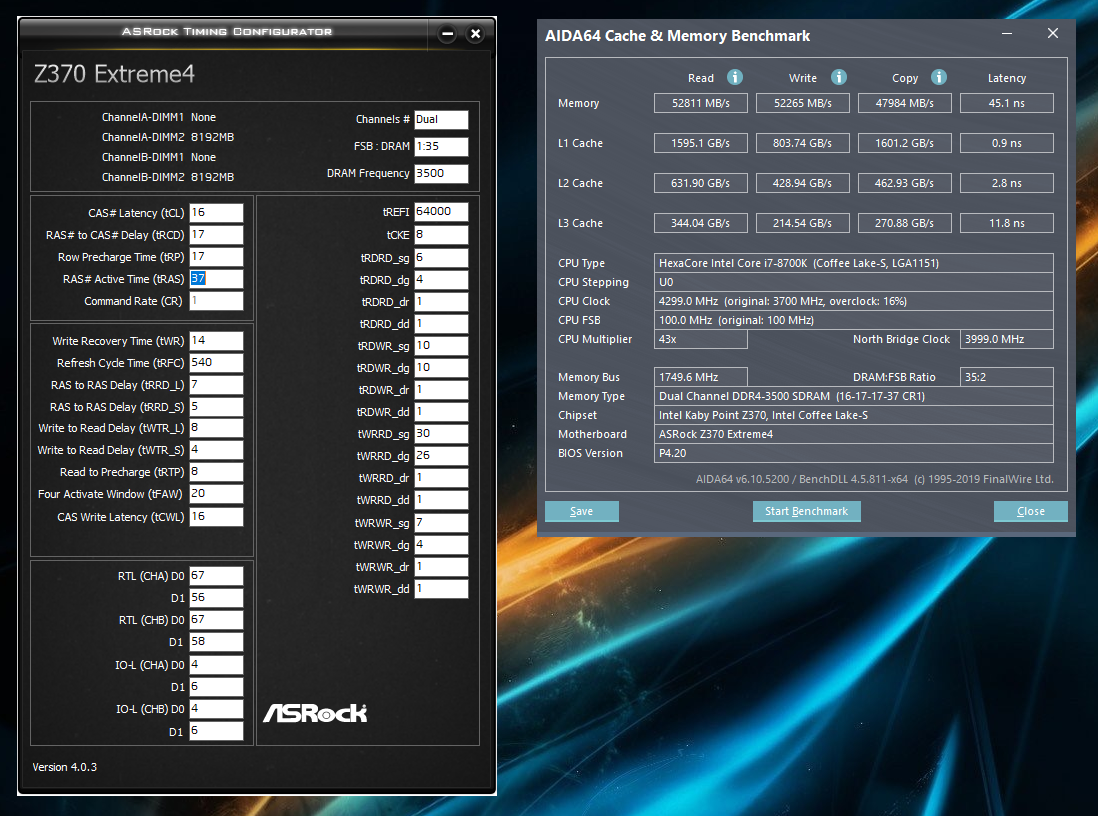Click the DRAM Frequency field showing 3500
This screenshot has width=1098, height=816.
[x=441, y=173]
